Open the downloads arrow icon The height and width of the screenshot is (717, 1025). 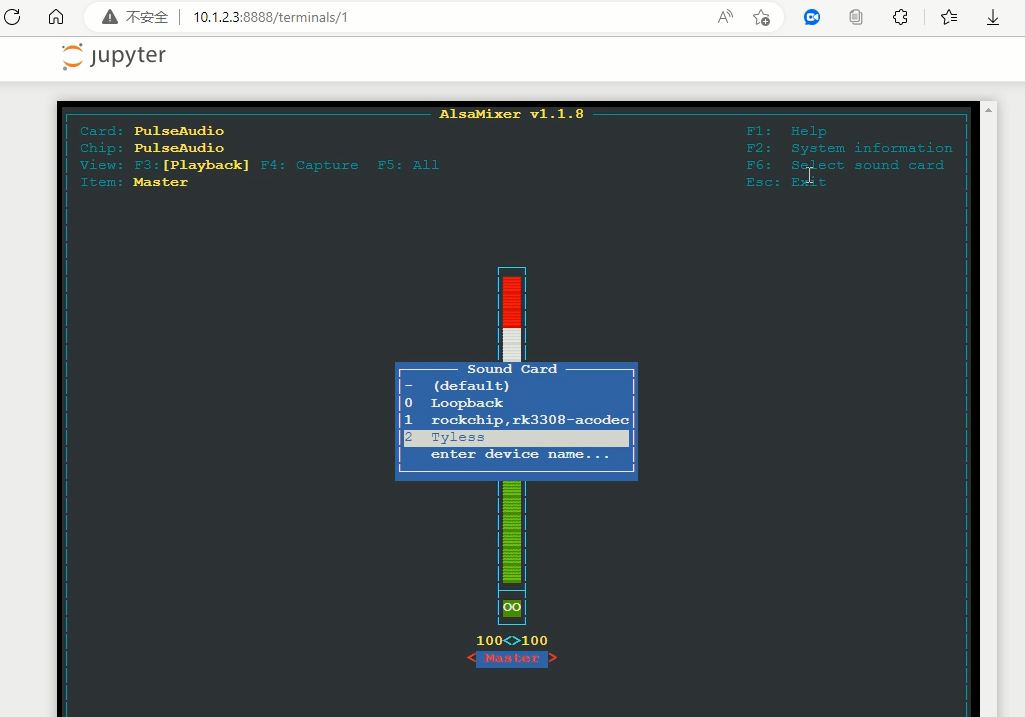point(993,17)
